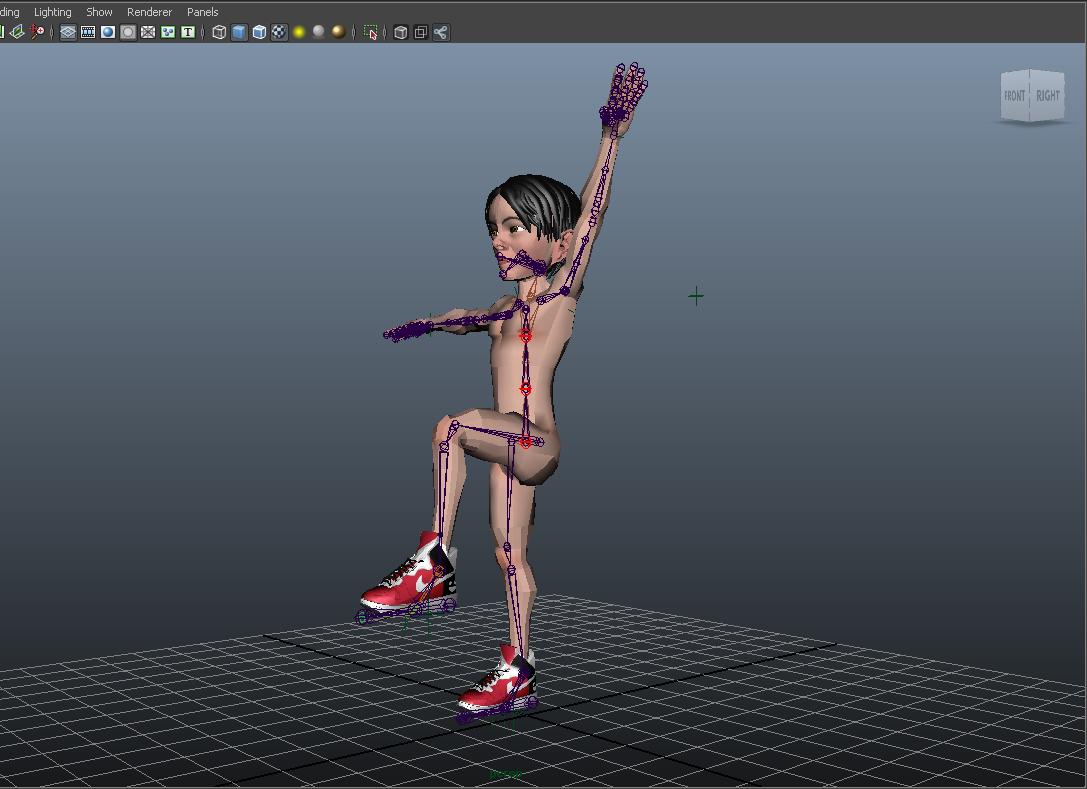Open the Panels menu
This screenshot has height=789, width=1087.
(202, 12)
